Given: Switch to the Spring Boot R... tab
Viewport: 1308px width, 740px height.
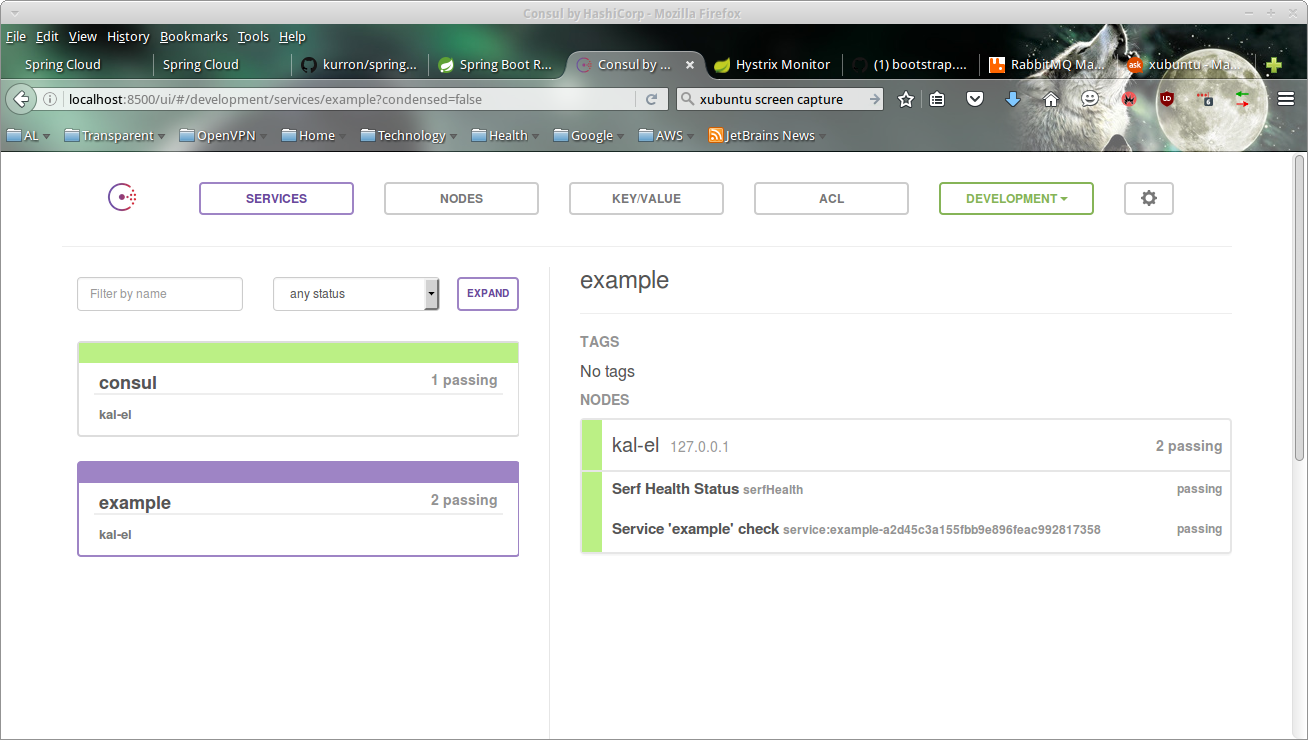Looking at the screenshot, I should (498, 65).
